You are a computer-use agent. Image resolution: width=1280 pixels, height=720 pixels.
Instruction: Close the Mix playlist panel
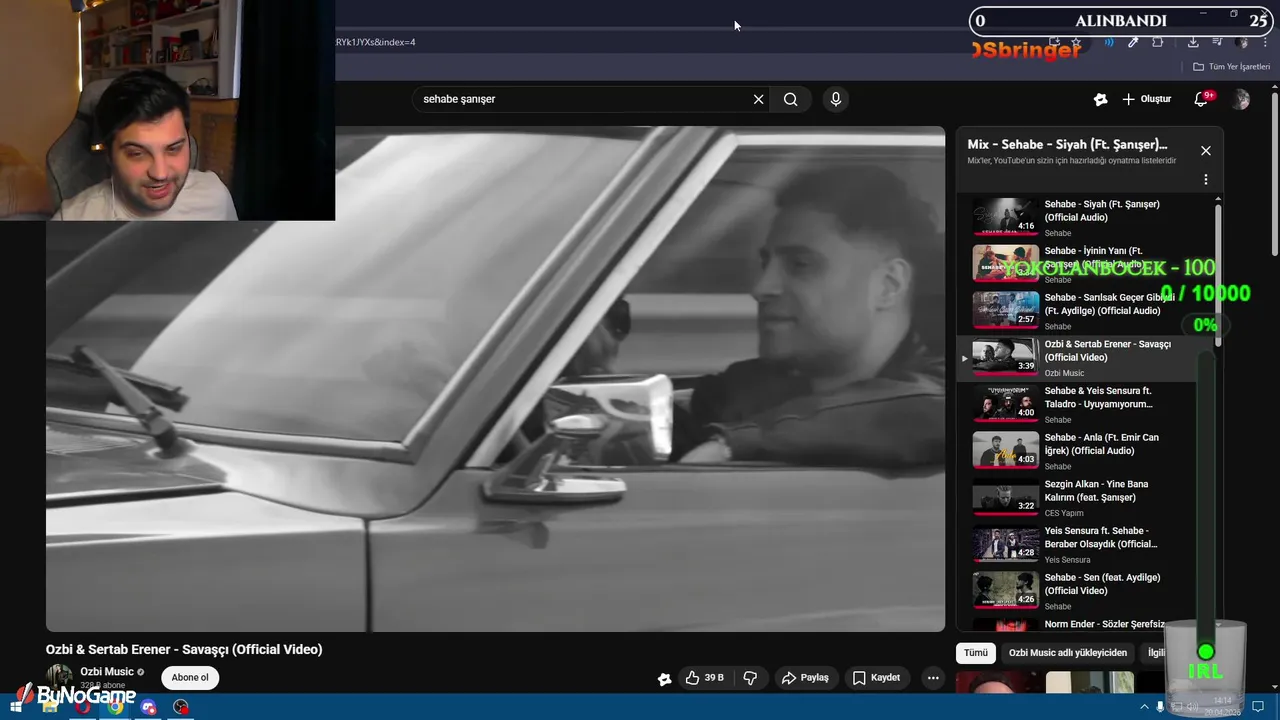1206,151
